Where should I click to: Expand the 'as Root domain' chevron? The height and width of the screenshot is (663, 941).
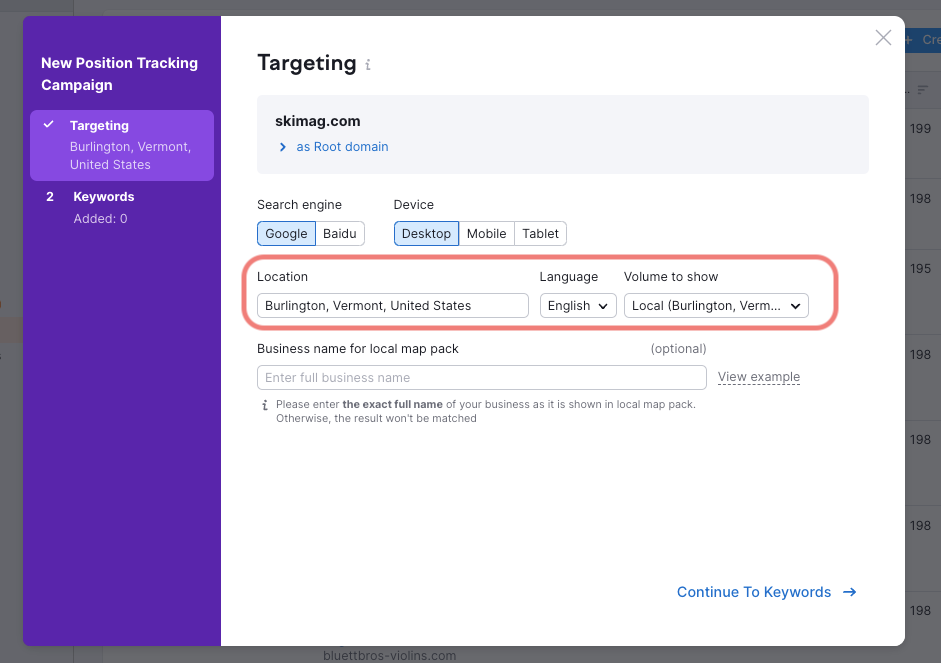tap(283, 147)
